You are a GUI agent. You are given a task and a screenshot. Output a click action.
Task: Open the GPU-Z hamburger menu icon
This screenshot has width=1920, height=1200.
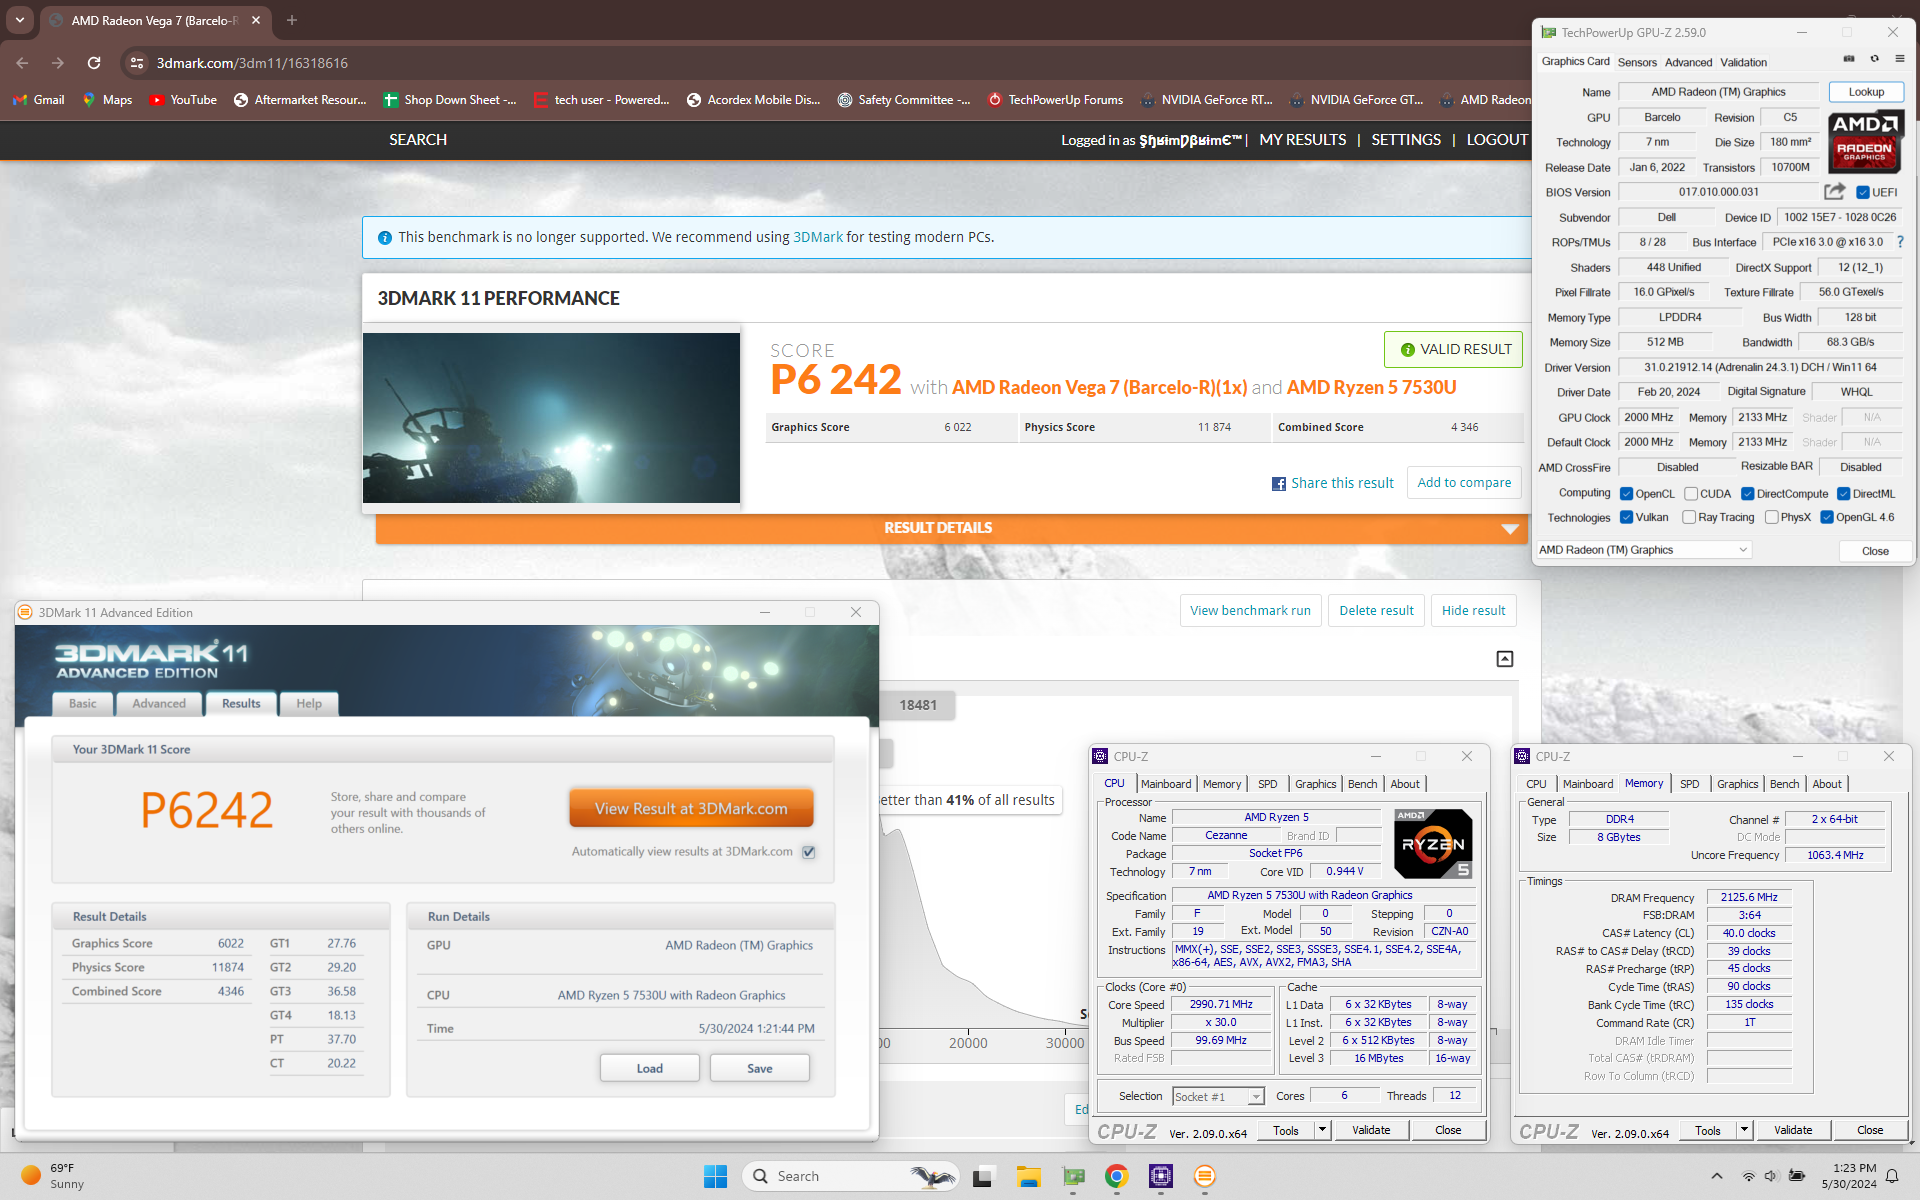click(1900, 59)
